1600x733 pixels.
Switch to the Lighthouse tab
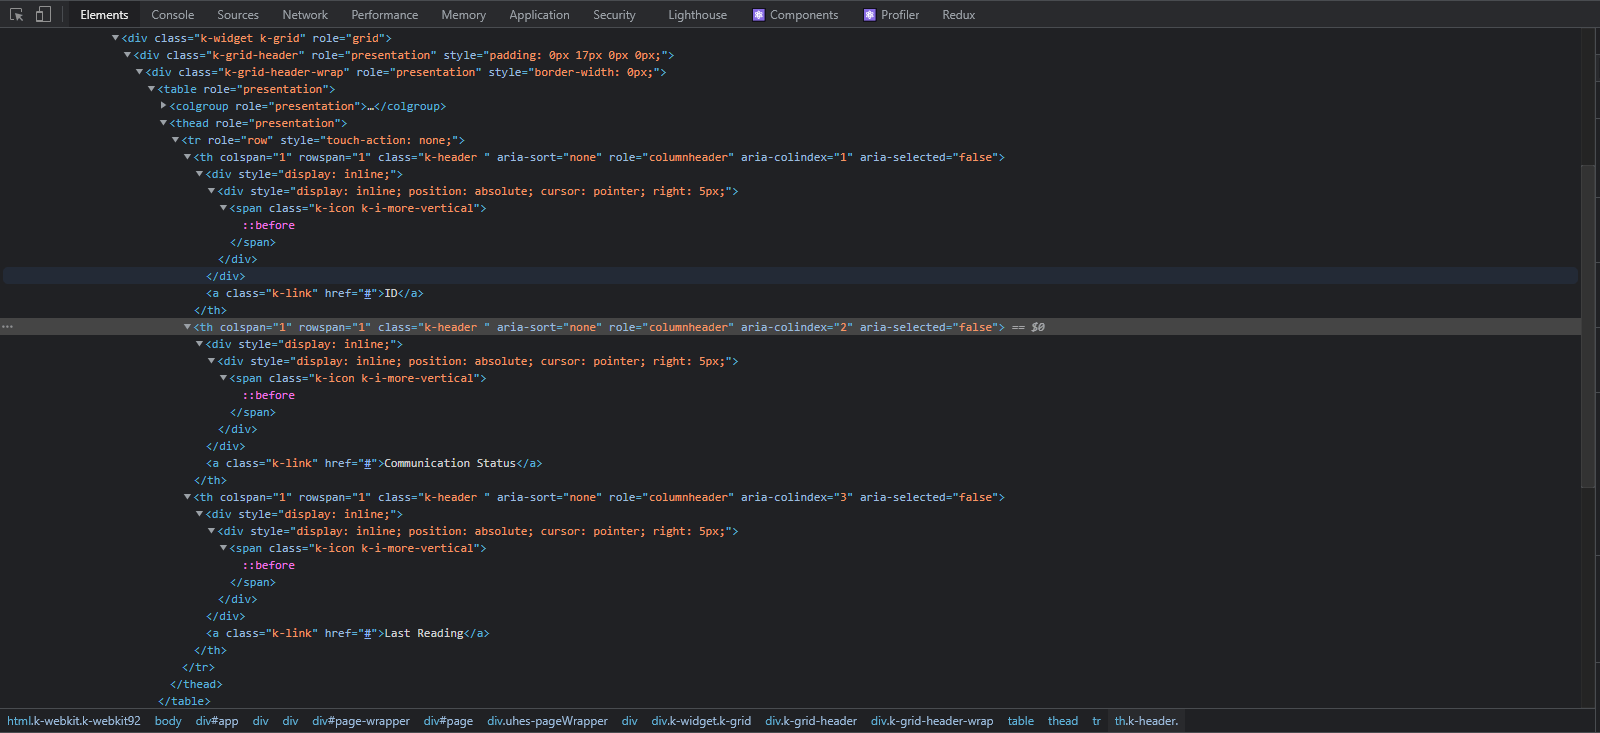coord(698,15)
